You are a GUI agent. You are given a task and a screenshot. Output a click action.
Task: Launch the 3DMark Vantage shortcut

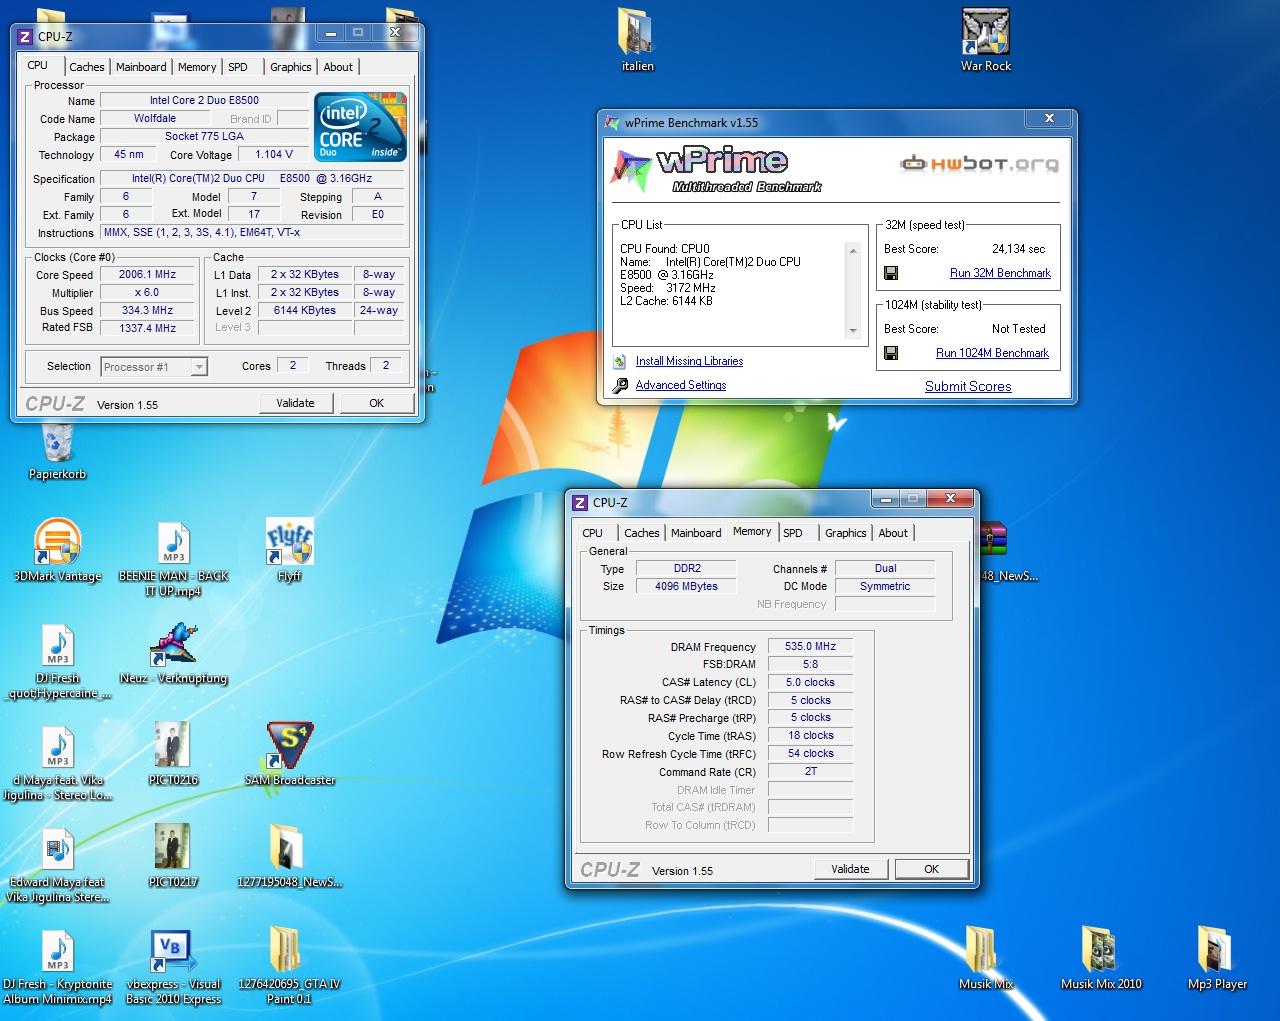(x=57, y=543)
